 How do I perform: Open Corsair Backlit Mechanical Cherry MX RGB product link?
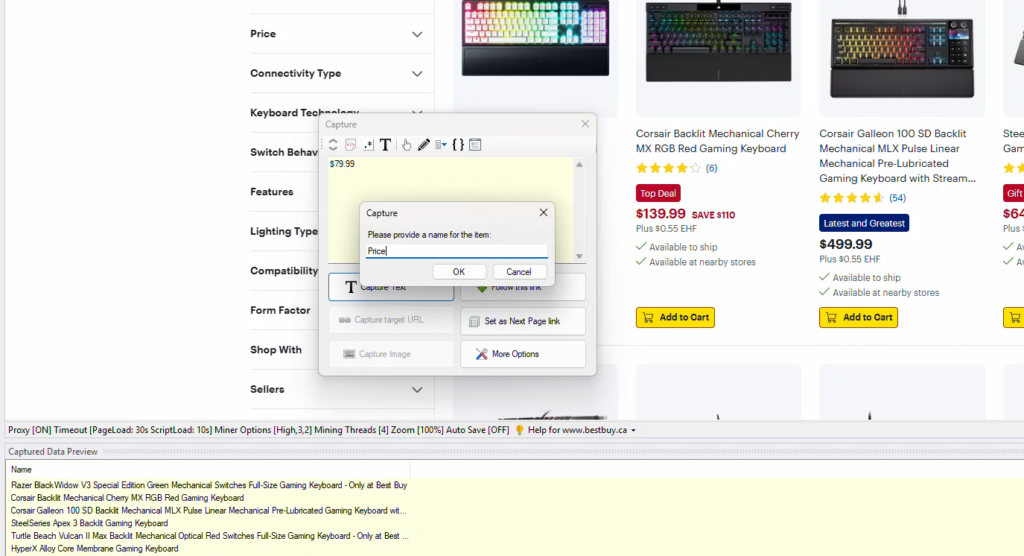(x=718, y=141)
